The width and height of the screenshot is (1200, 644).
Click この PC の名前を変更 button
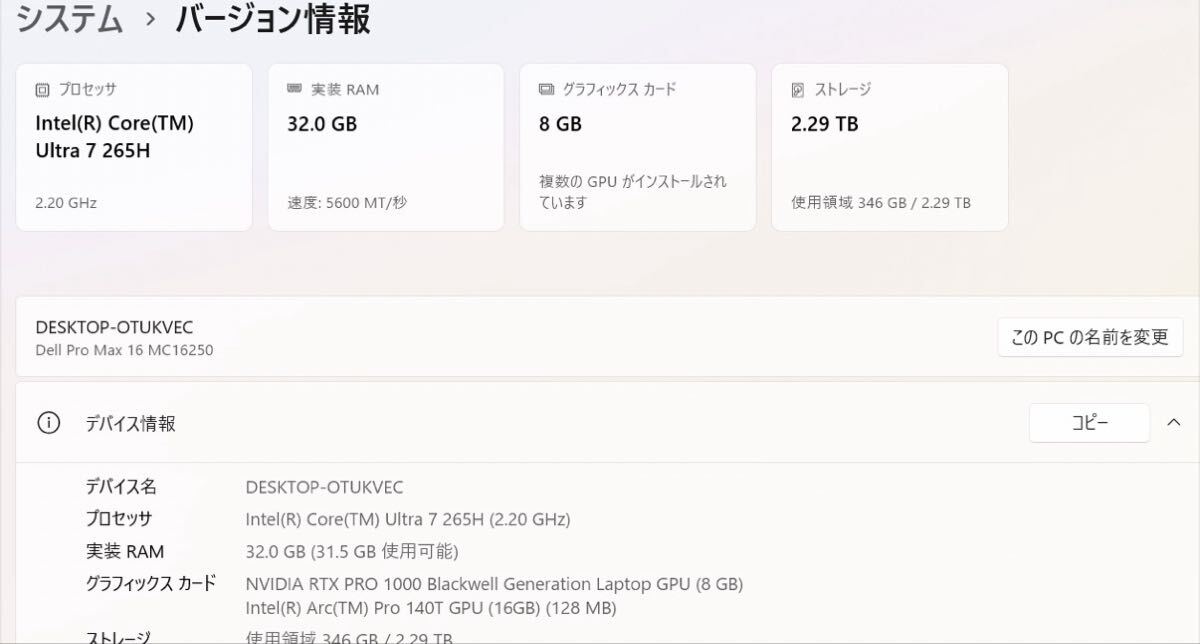1090,337
